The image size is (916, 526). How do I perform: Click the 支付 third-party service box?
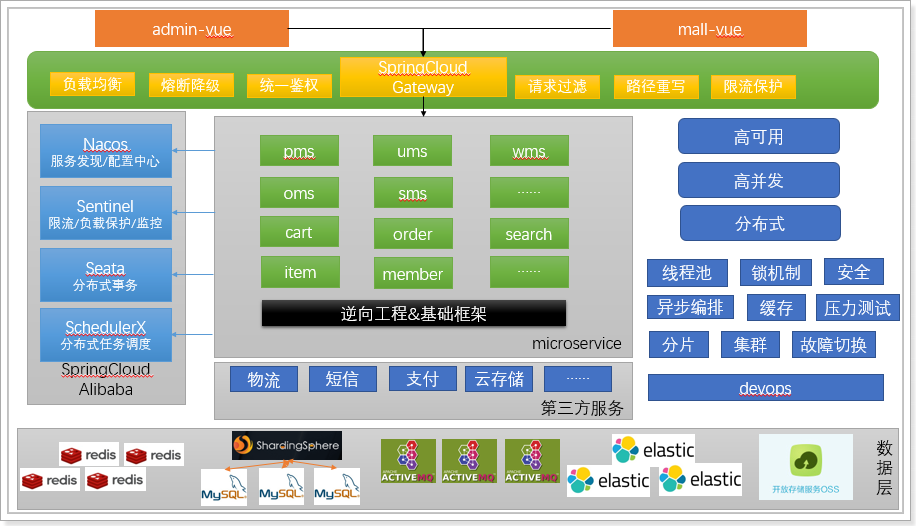pyautogui.click(x=422, y=380)
